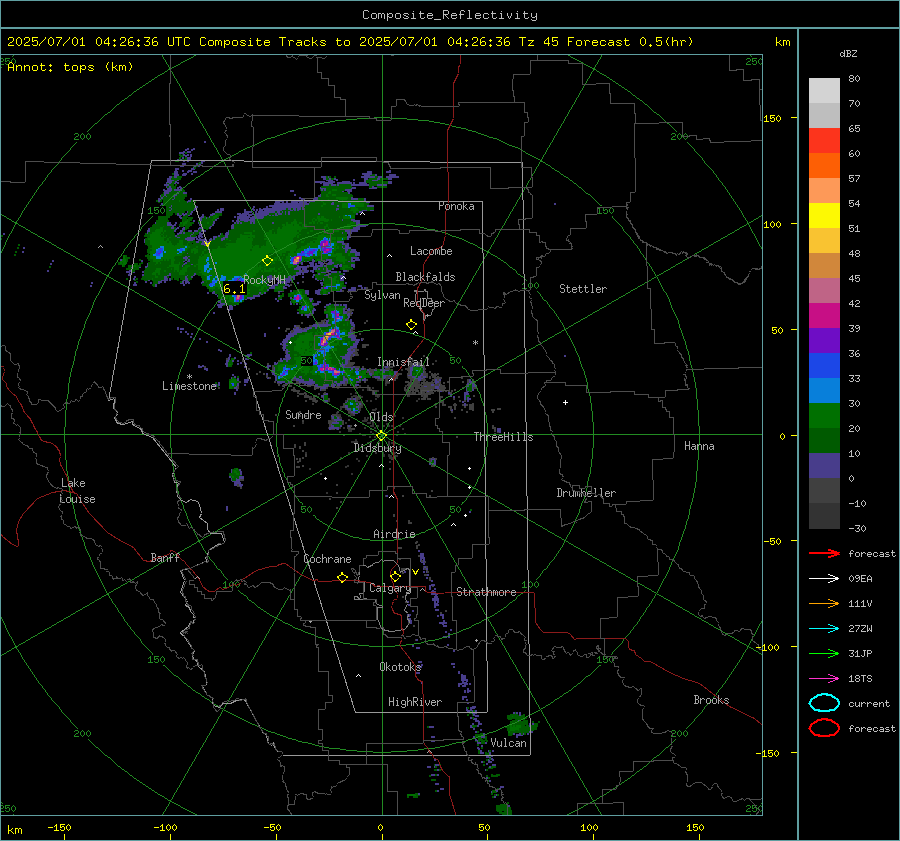Click the RedDeer town label
Screen dimensions: 900x841
click(x=424, y=303)
